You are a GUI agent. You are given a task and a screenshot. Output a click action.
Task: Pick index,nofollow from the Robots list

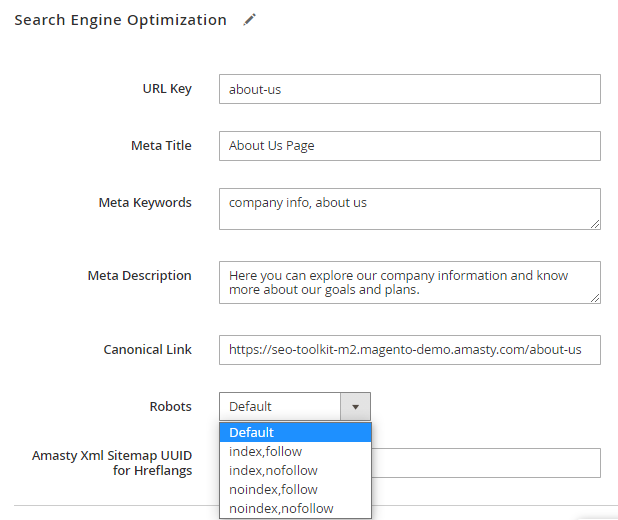295,471
